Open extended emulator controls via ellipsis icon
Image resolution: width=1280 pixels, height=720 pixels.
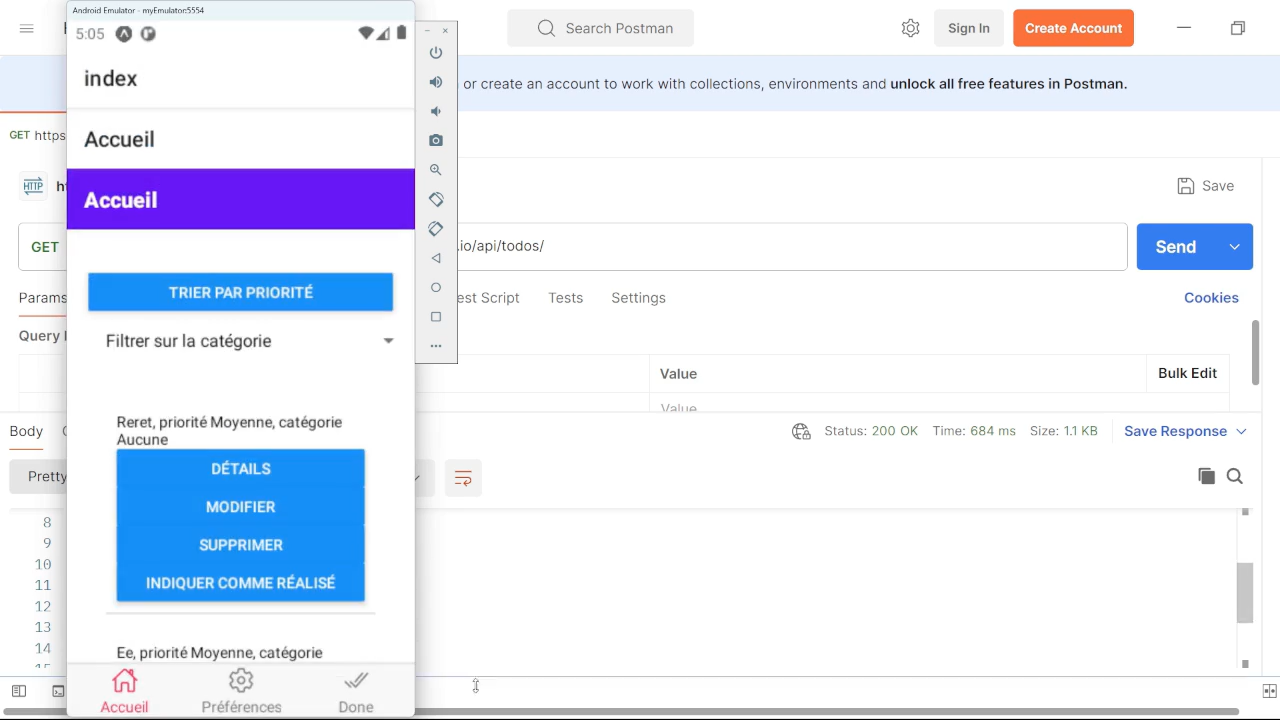[435, 345]
